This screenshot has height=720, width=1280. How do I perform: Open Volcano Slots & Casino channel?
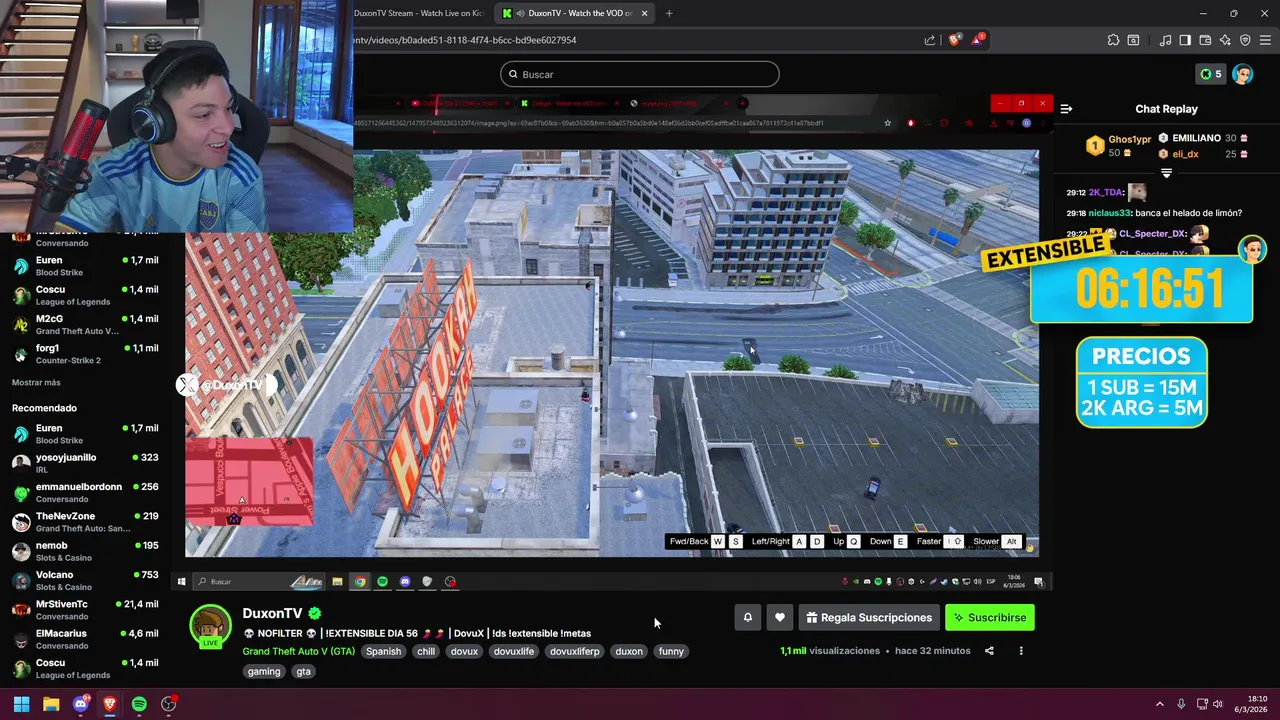click(85, 580)
